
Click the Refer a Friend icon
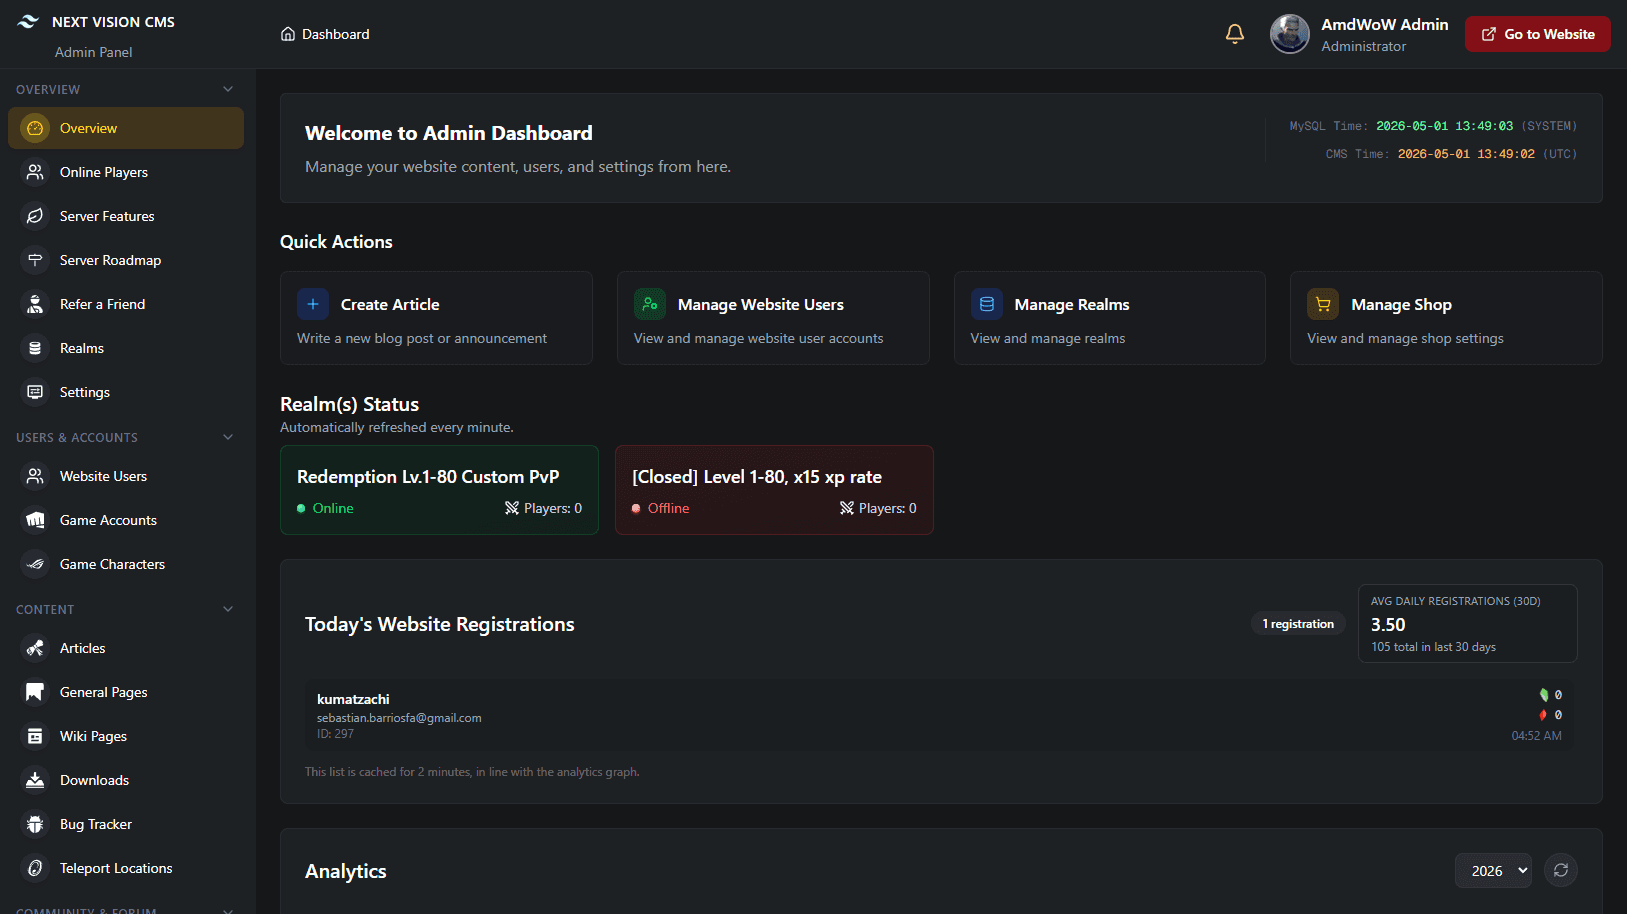(35, 304)
